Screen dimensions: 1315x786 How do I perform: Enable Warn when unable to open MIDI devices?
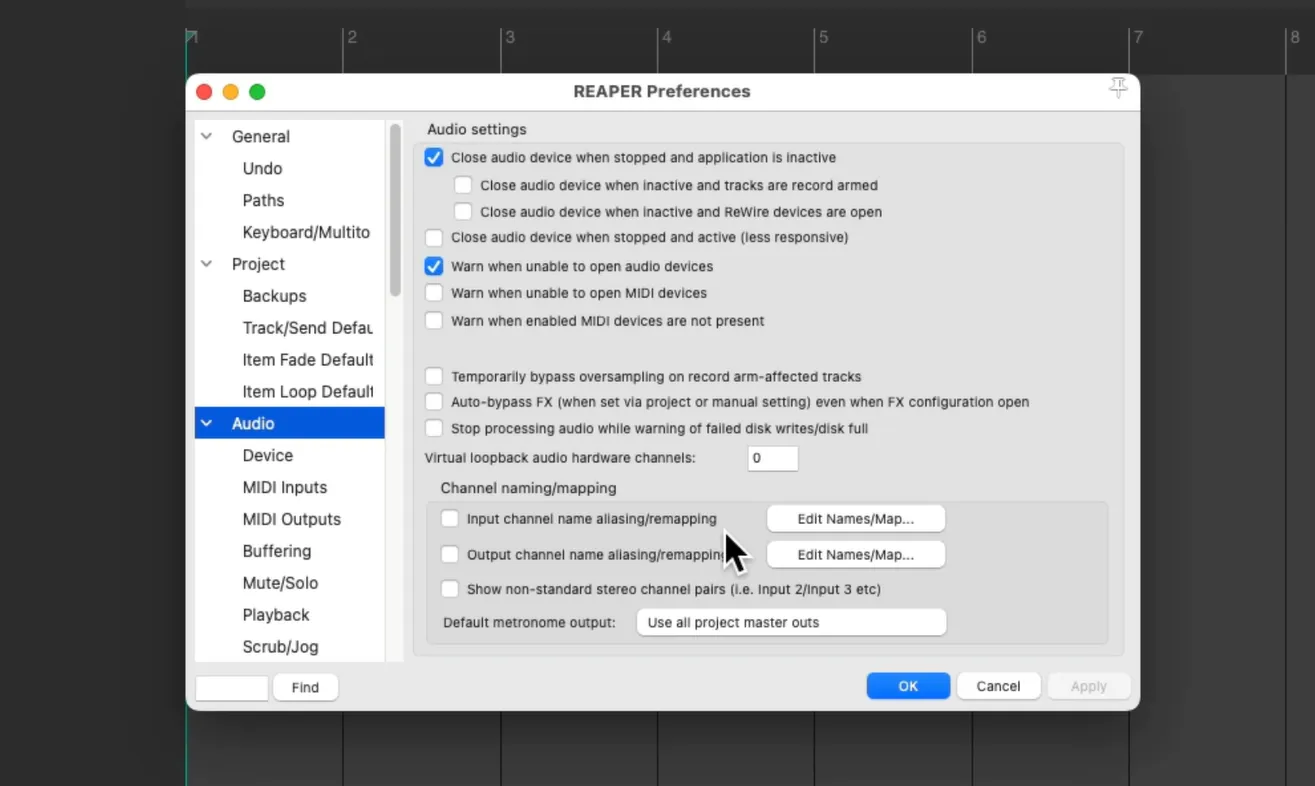434,293
